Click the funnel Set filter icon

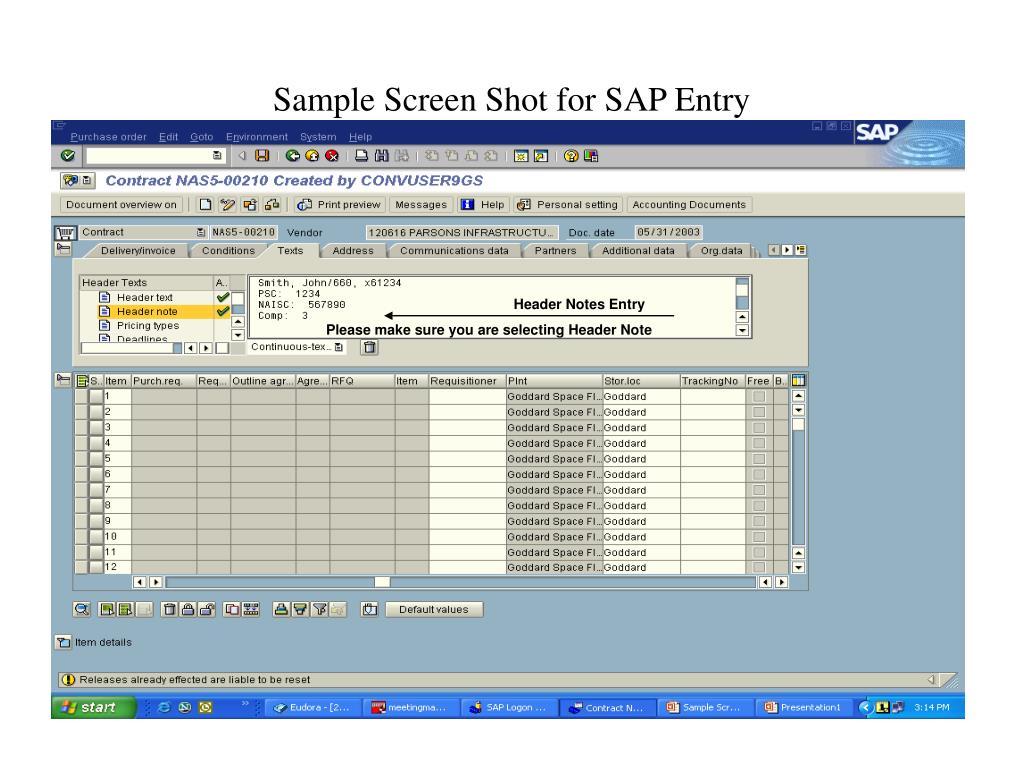(319, 609)
